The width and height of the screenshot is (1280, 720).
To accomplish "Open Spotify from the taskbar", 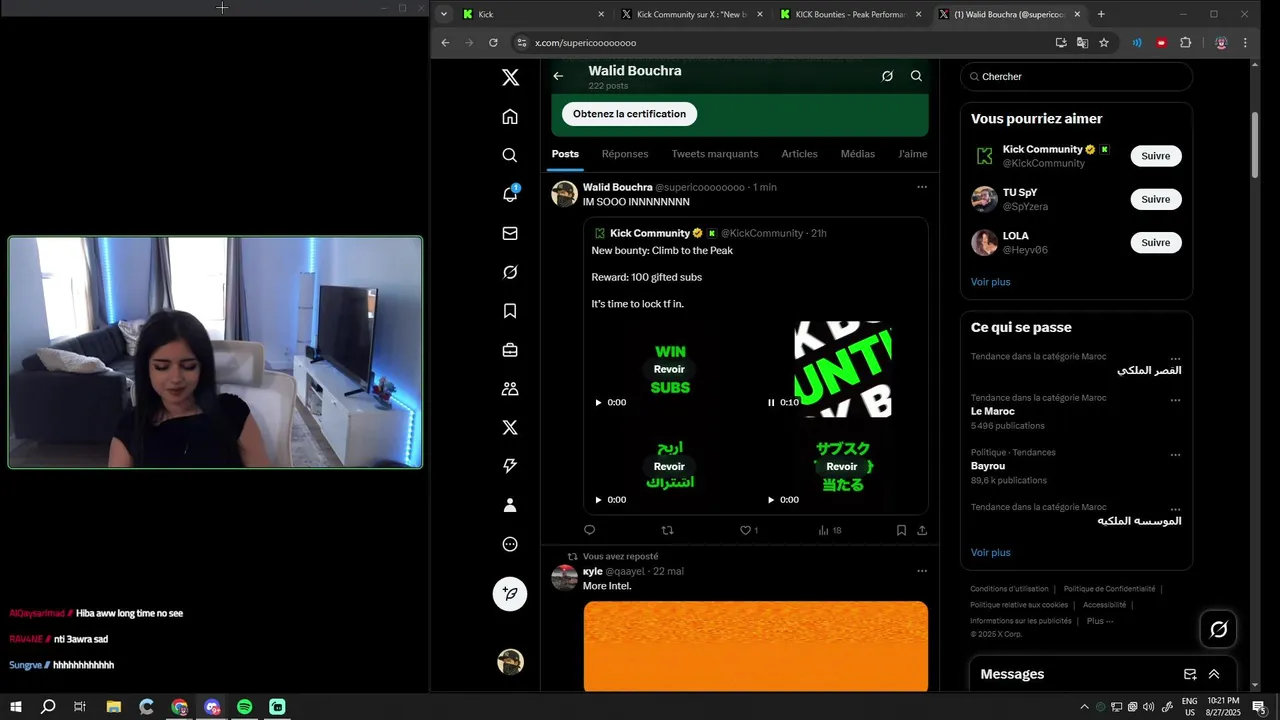I will [x=245, y=707].
